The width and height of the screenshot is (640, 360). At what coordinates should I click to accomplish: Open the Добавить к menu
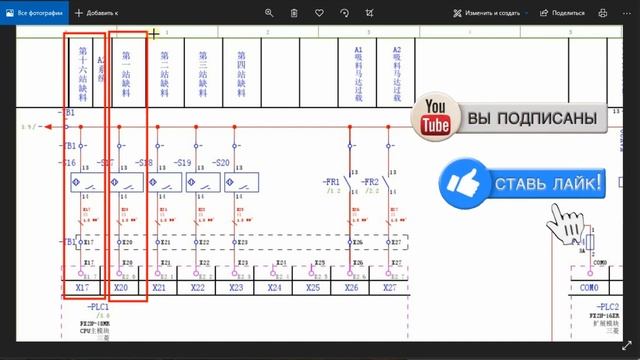(x=96, y=13)
